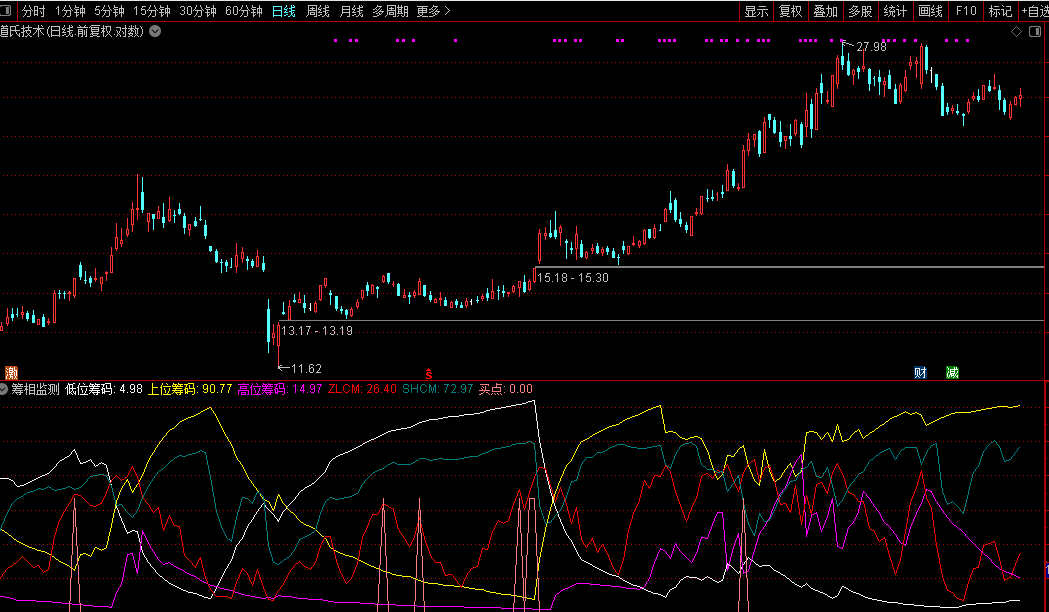
Task: Click the 叠加 overlay button
Action: [x=825, y=11]
